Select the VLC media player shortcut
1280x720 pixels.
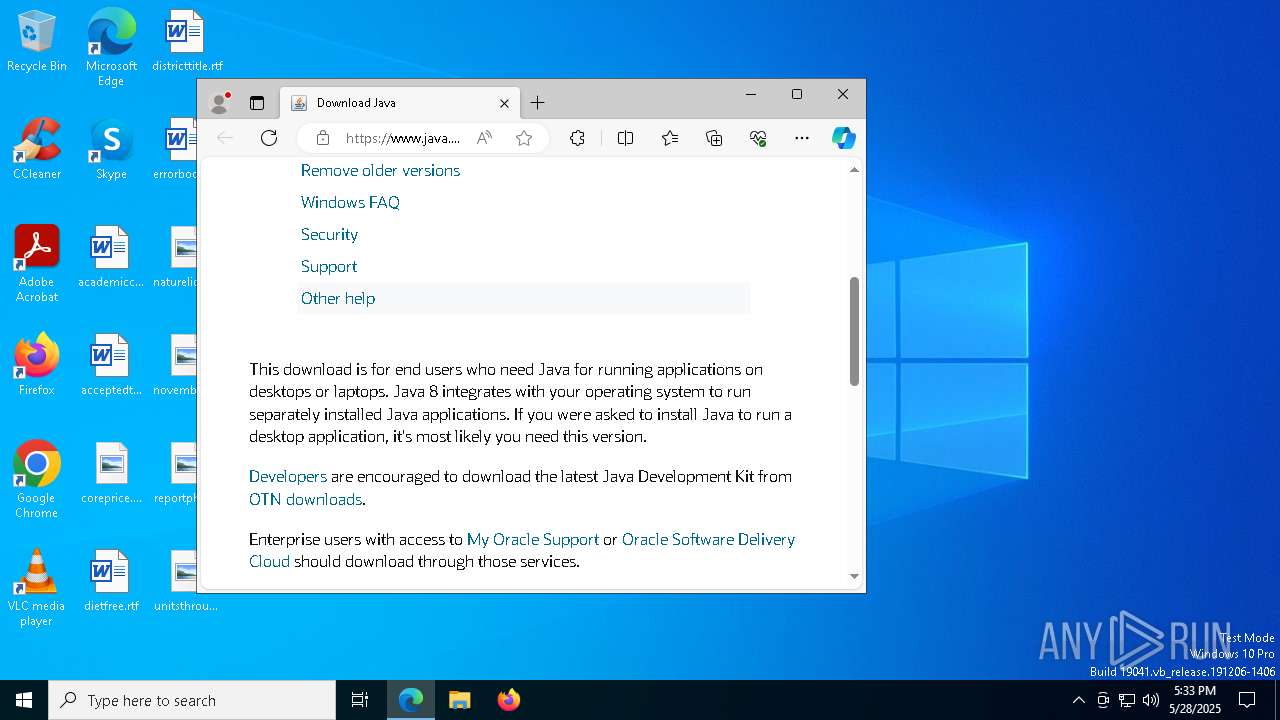click(37, 588)
